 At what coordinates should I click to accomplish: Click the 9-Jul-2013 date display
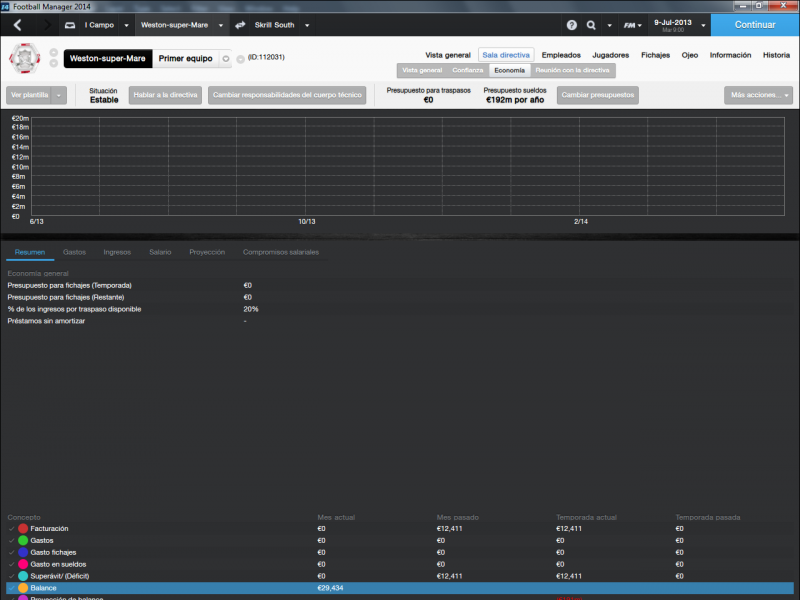click(x=673, y=23)
